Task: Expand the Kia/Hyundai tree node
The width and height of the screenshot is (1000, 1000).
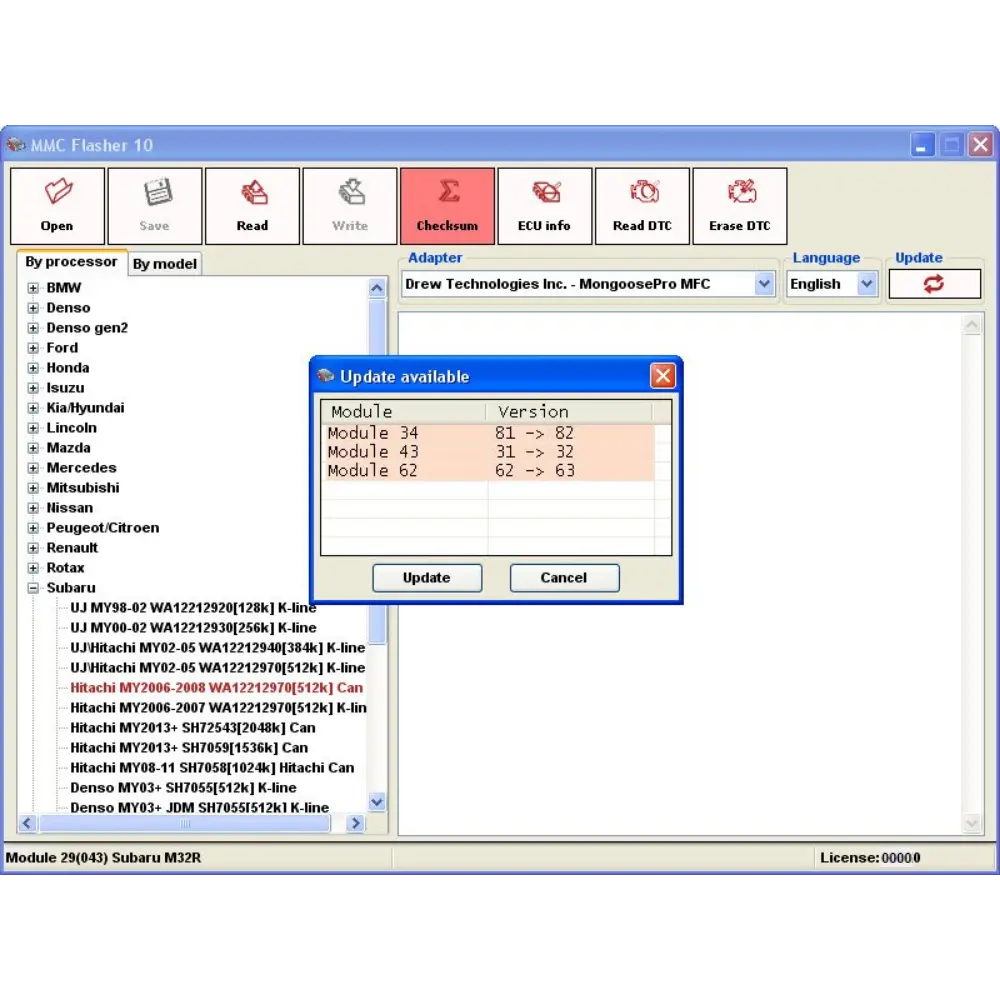Action: tap(33, 408)
